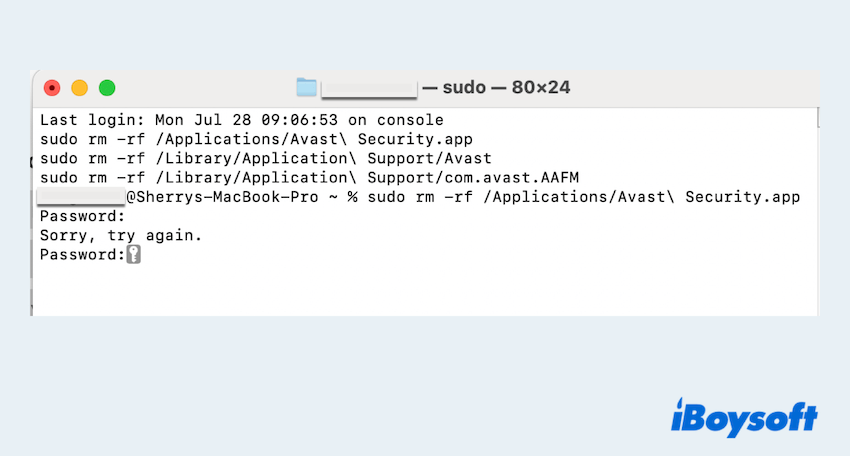
Task: Click the red close window button
Action: click(51, 88)
